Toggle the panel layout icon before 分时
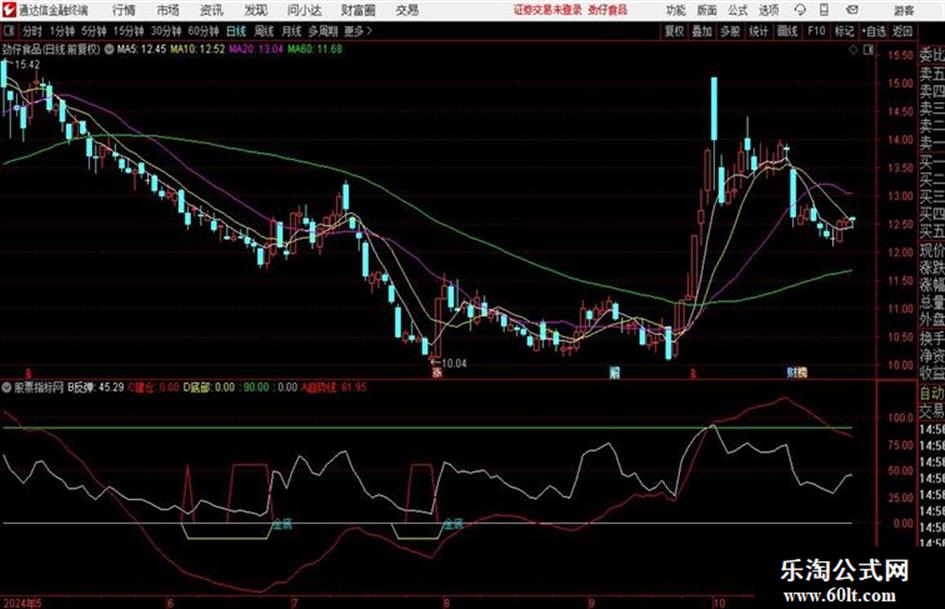The image size is (945, 609). (x=9, y=31)
